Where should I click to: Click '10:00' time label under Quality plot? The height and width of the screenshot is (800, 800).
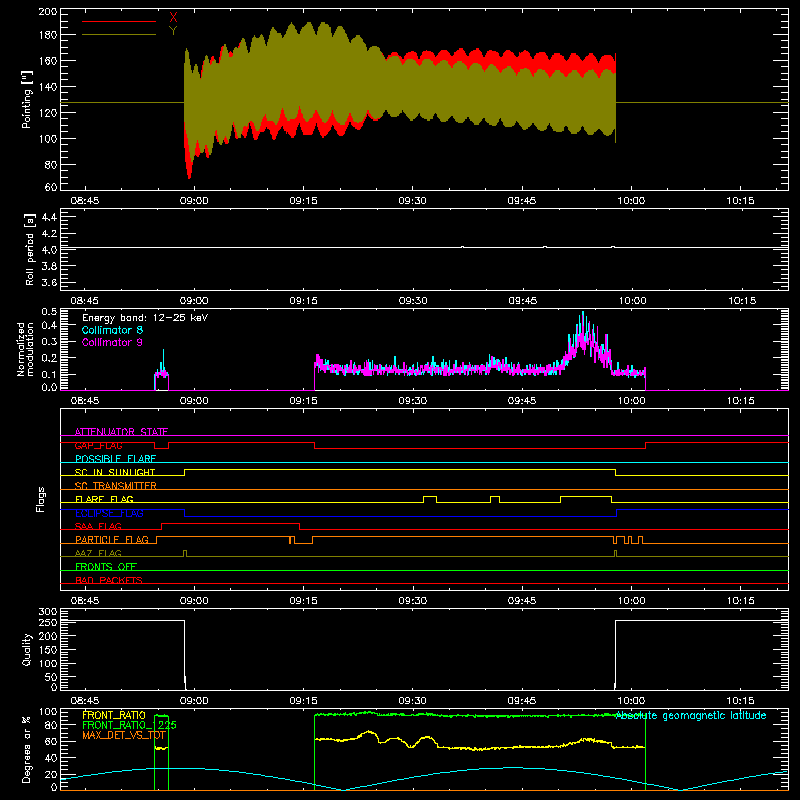[632, 701]
